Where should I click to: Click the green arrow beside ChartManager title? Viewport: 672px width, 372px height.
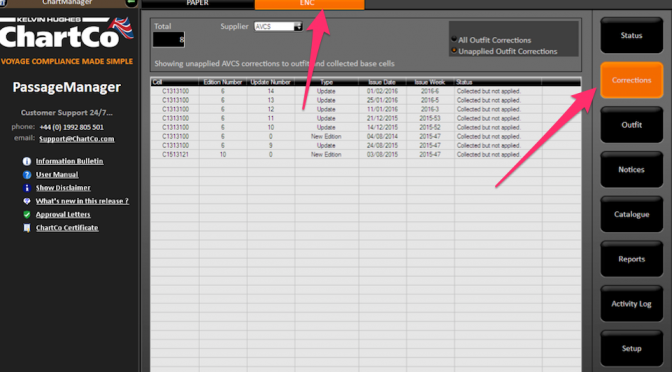[x=131, y=3]
